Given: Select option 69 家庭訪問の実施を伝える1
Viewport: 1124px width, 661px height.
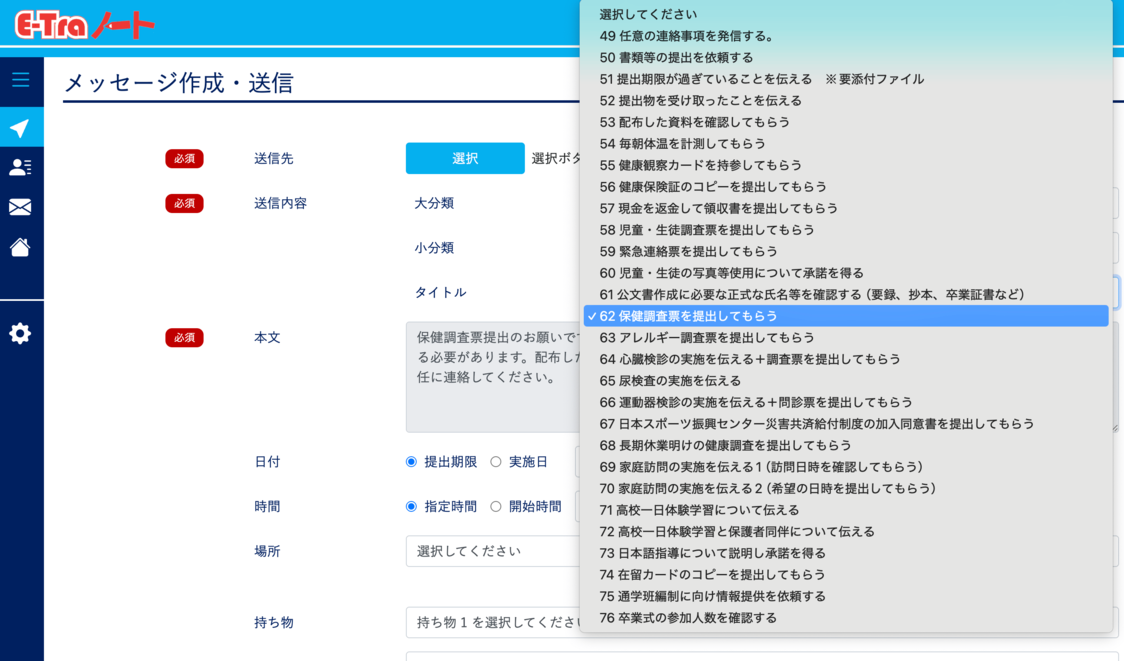Looking at the screenshot, I should (x=846, y=467).
